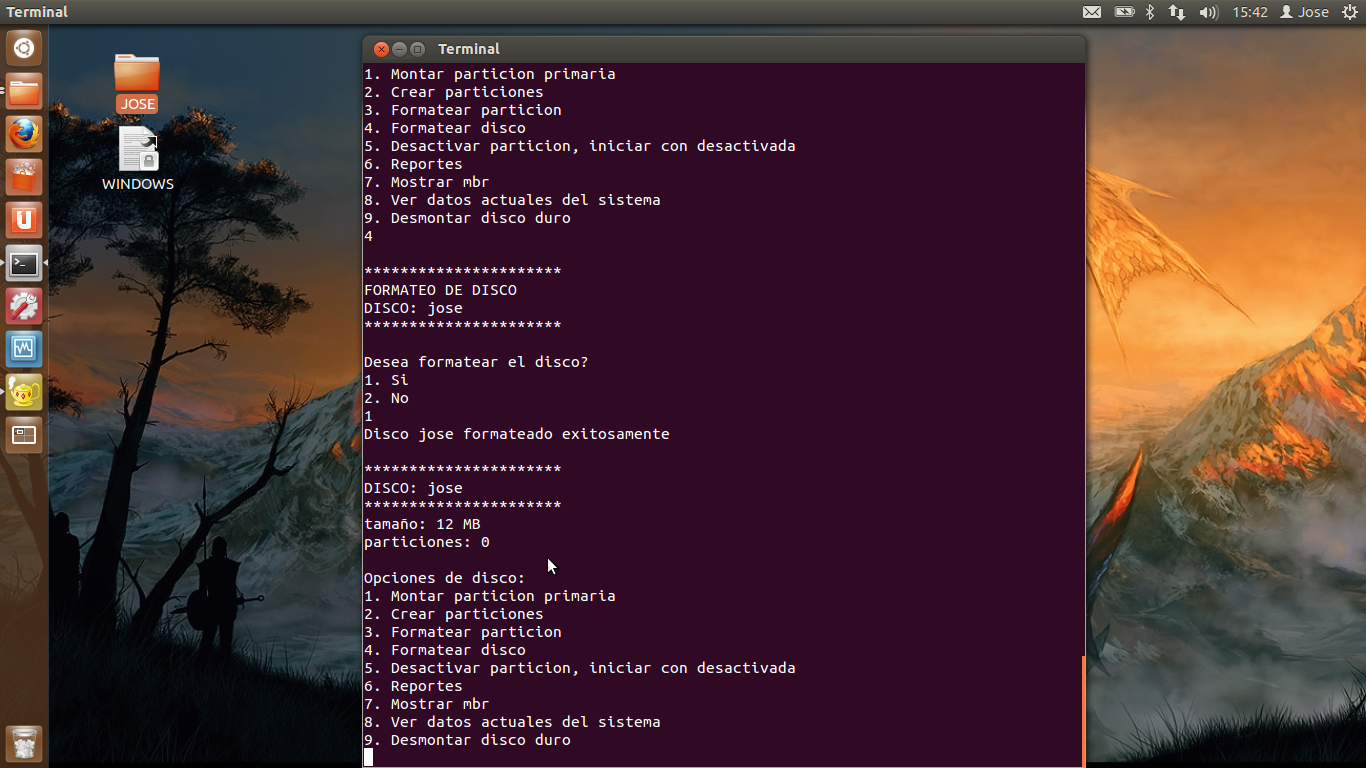1366x768 pixels.
Task: Open Ubuntu Software Center from launcher
Action: tap(24, 178)
